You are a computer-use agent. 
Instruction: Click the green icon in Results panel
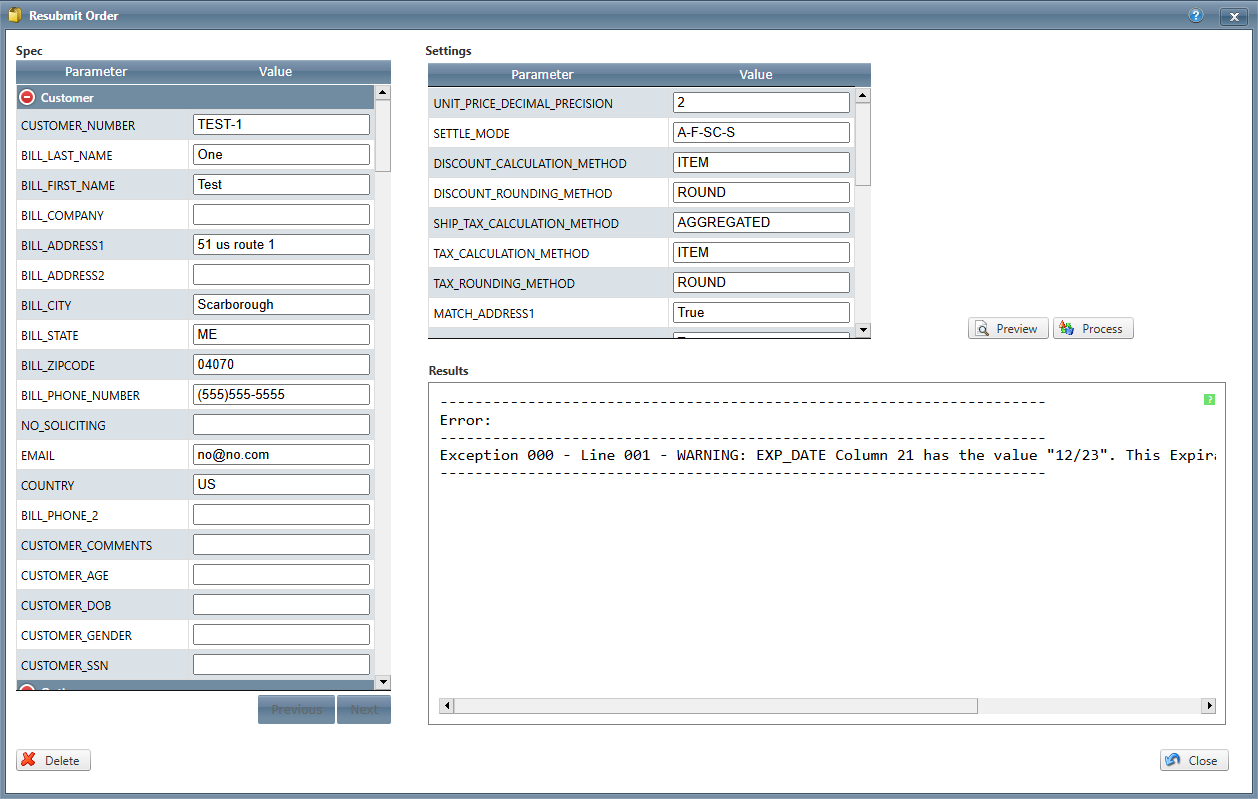(x=1209, y=399)
